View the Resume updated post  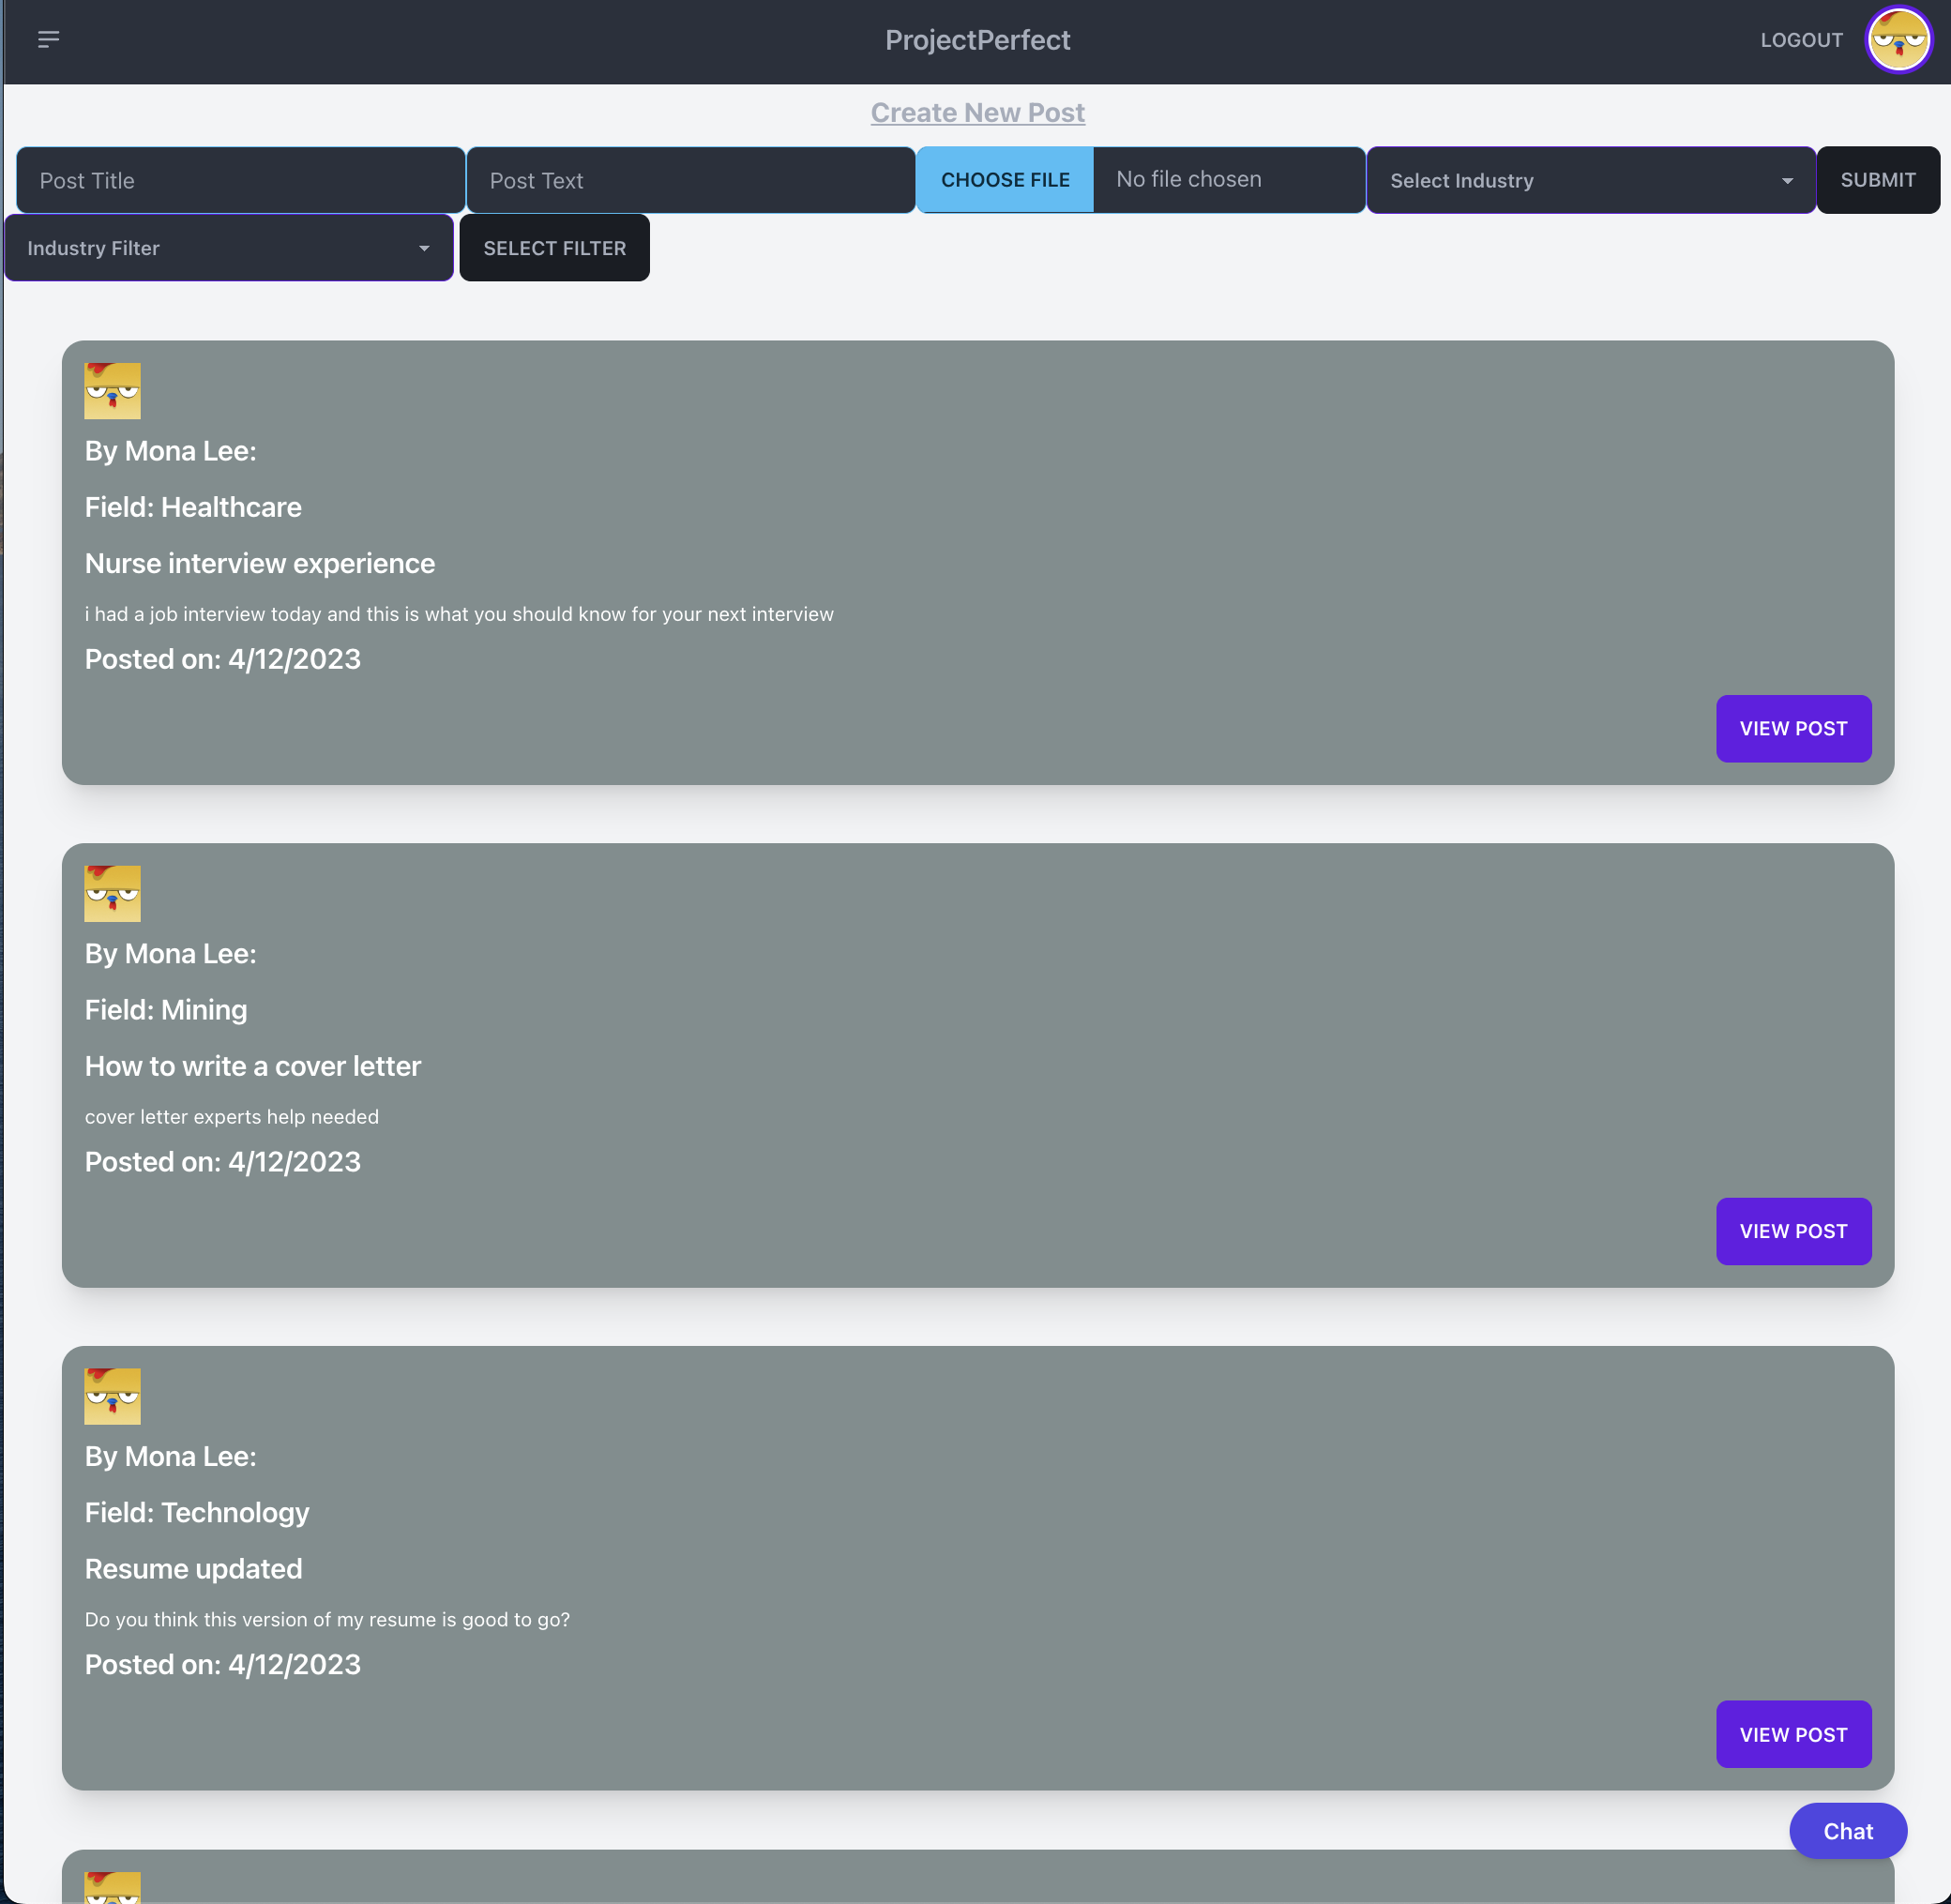click(x=1793, y=1734)
